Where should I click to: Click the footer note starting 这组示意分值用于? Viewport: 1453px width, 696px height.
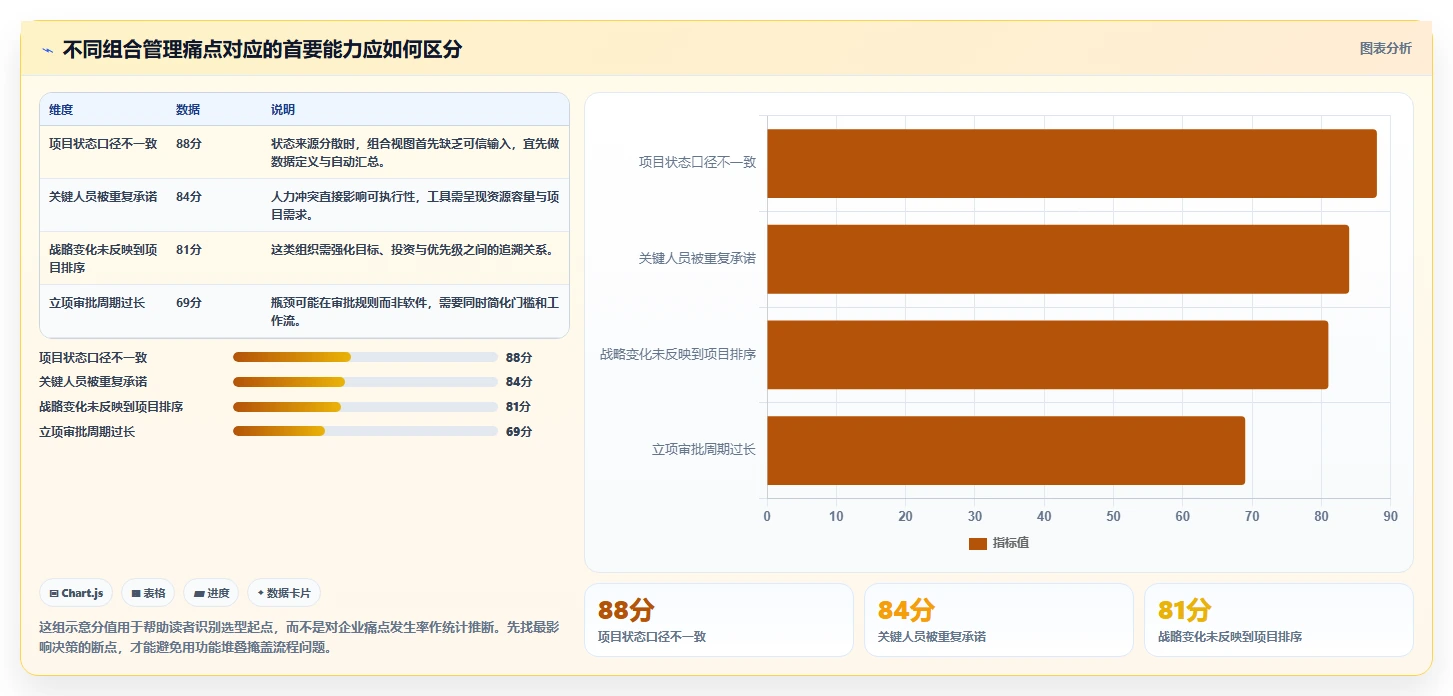[299, 637]
